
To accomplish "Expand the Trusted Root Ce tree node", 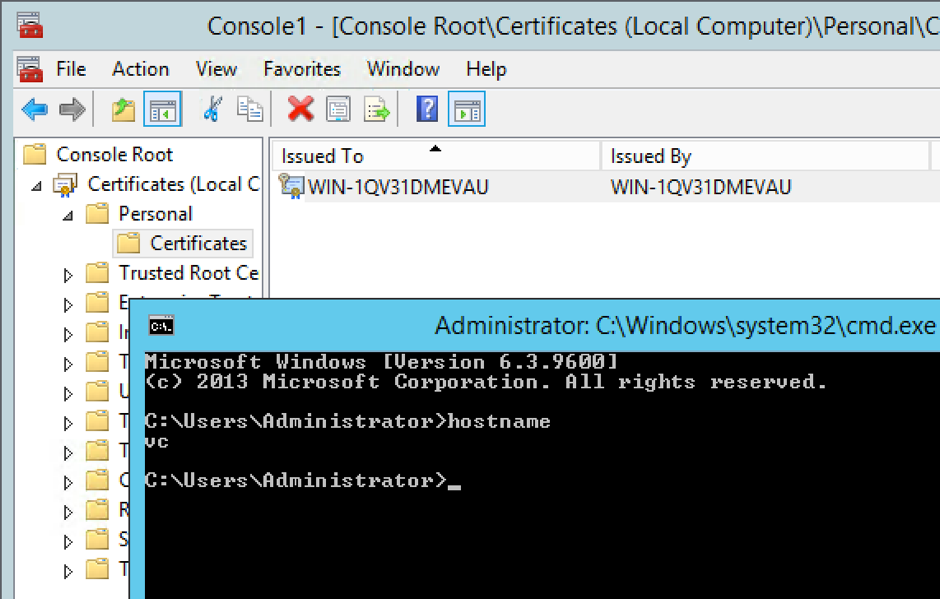I will 66,272.
